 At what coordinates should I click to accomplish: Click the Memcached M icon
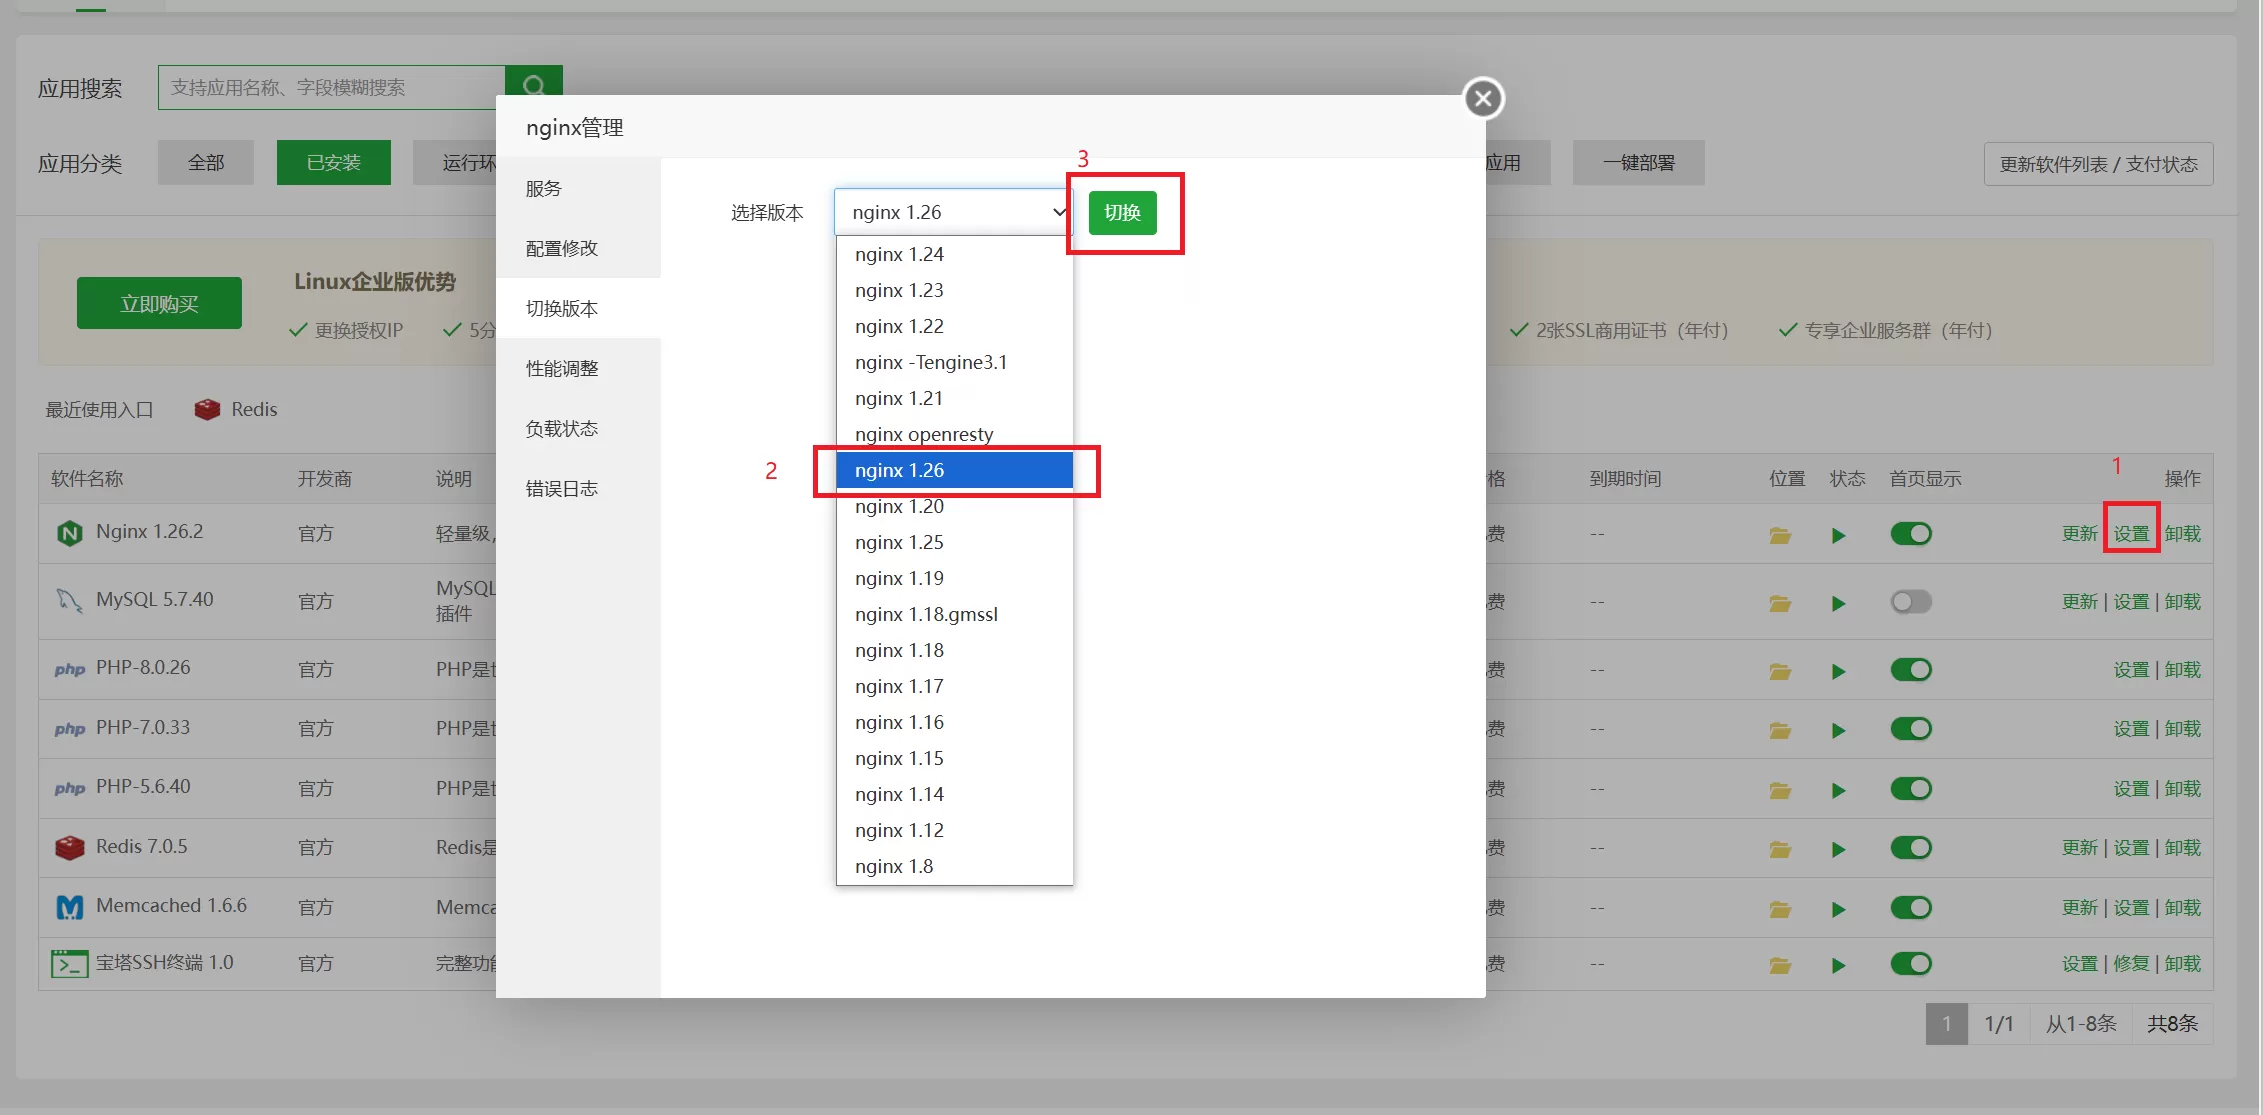69,907
